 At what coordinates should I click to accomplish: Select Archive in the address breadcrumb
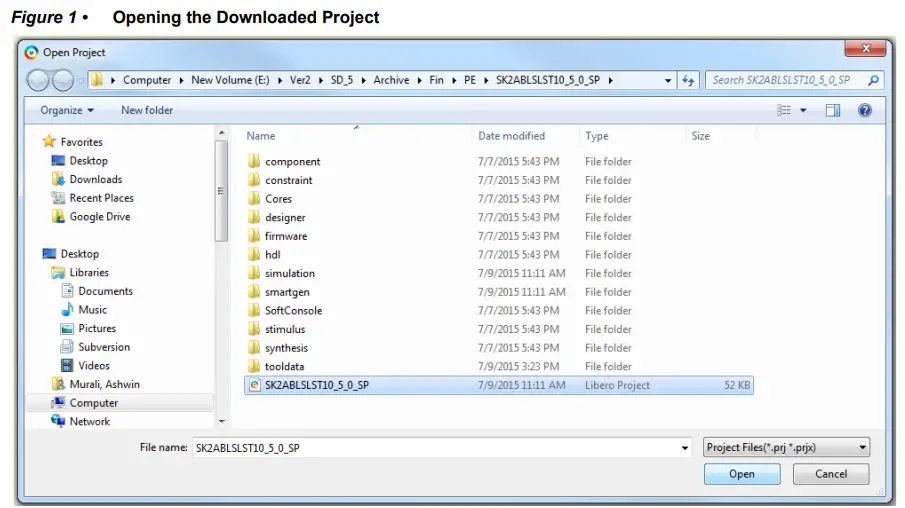click(391, 80)
